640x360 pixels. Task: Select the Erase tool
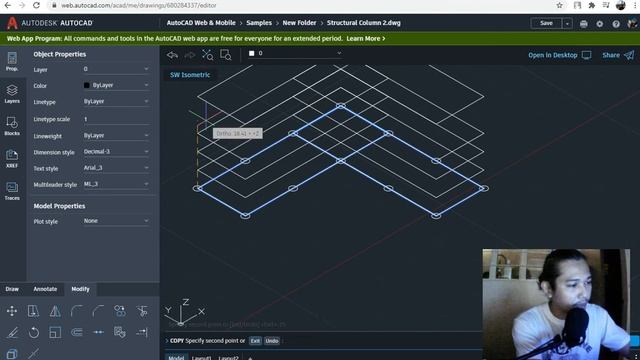click(x=12, y=332)
